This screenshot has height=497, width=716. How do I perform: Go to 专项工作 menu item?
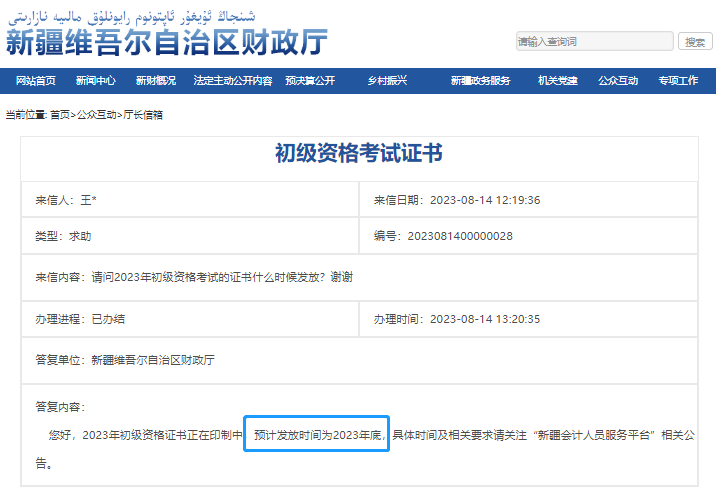pos(678,81)
